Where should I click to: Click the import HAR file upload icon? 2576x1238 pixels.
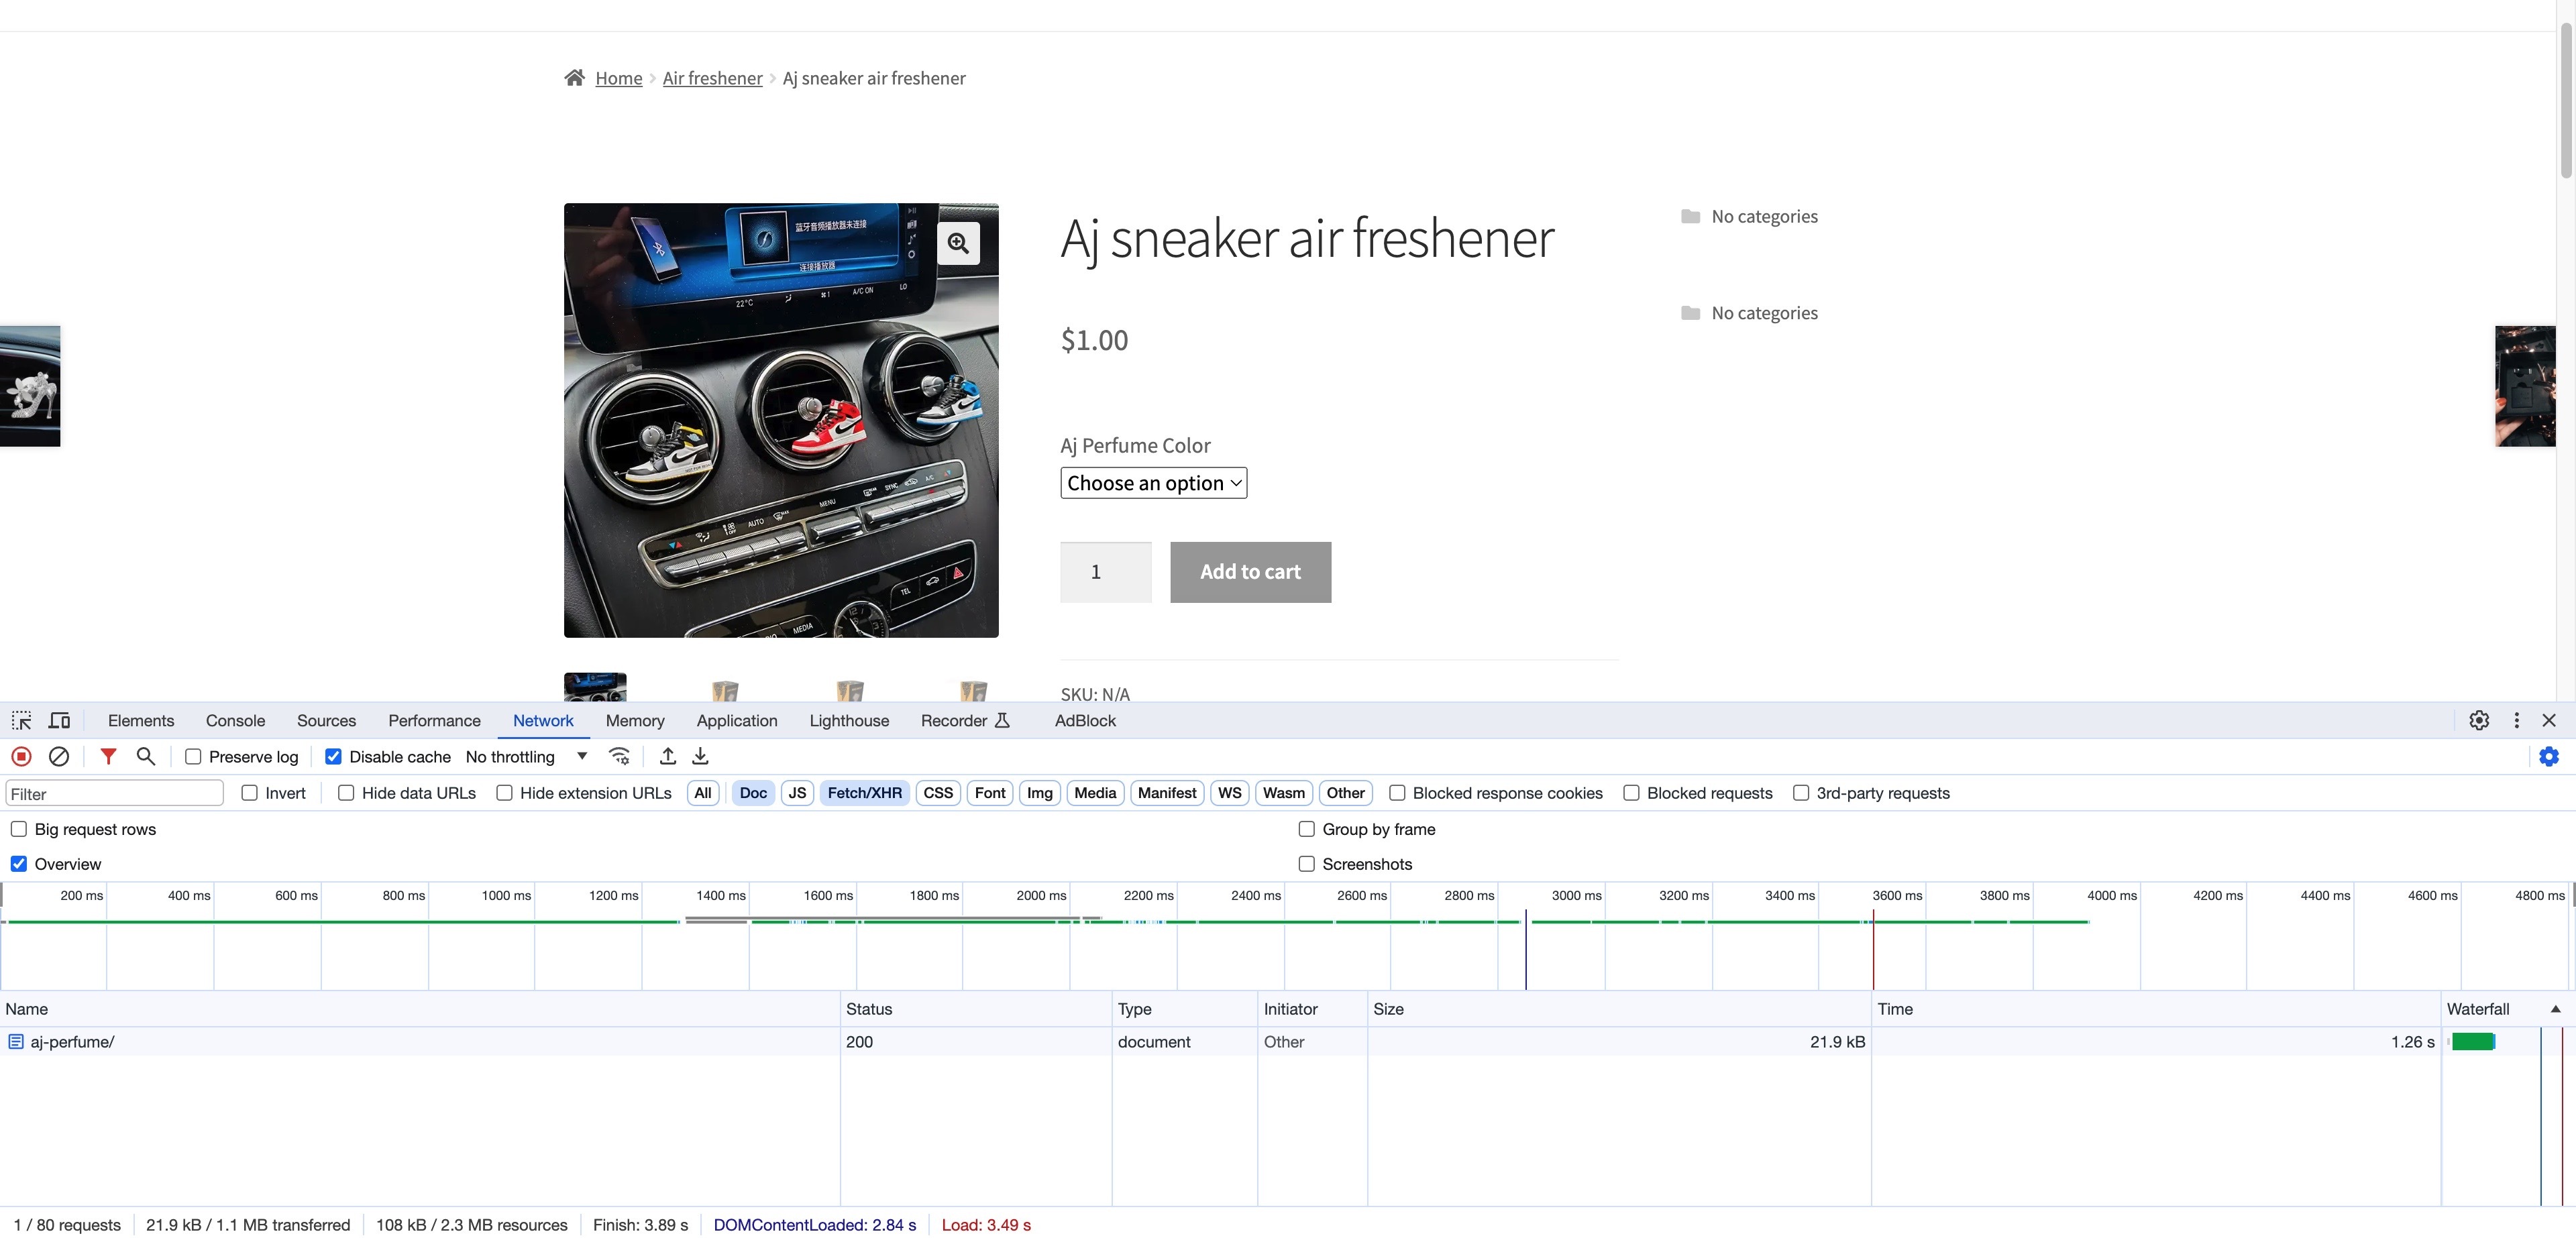668,757
